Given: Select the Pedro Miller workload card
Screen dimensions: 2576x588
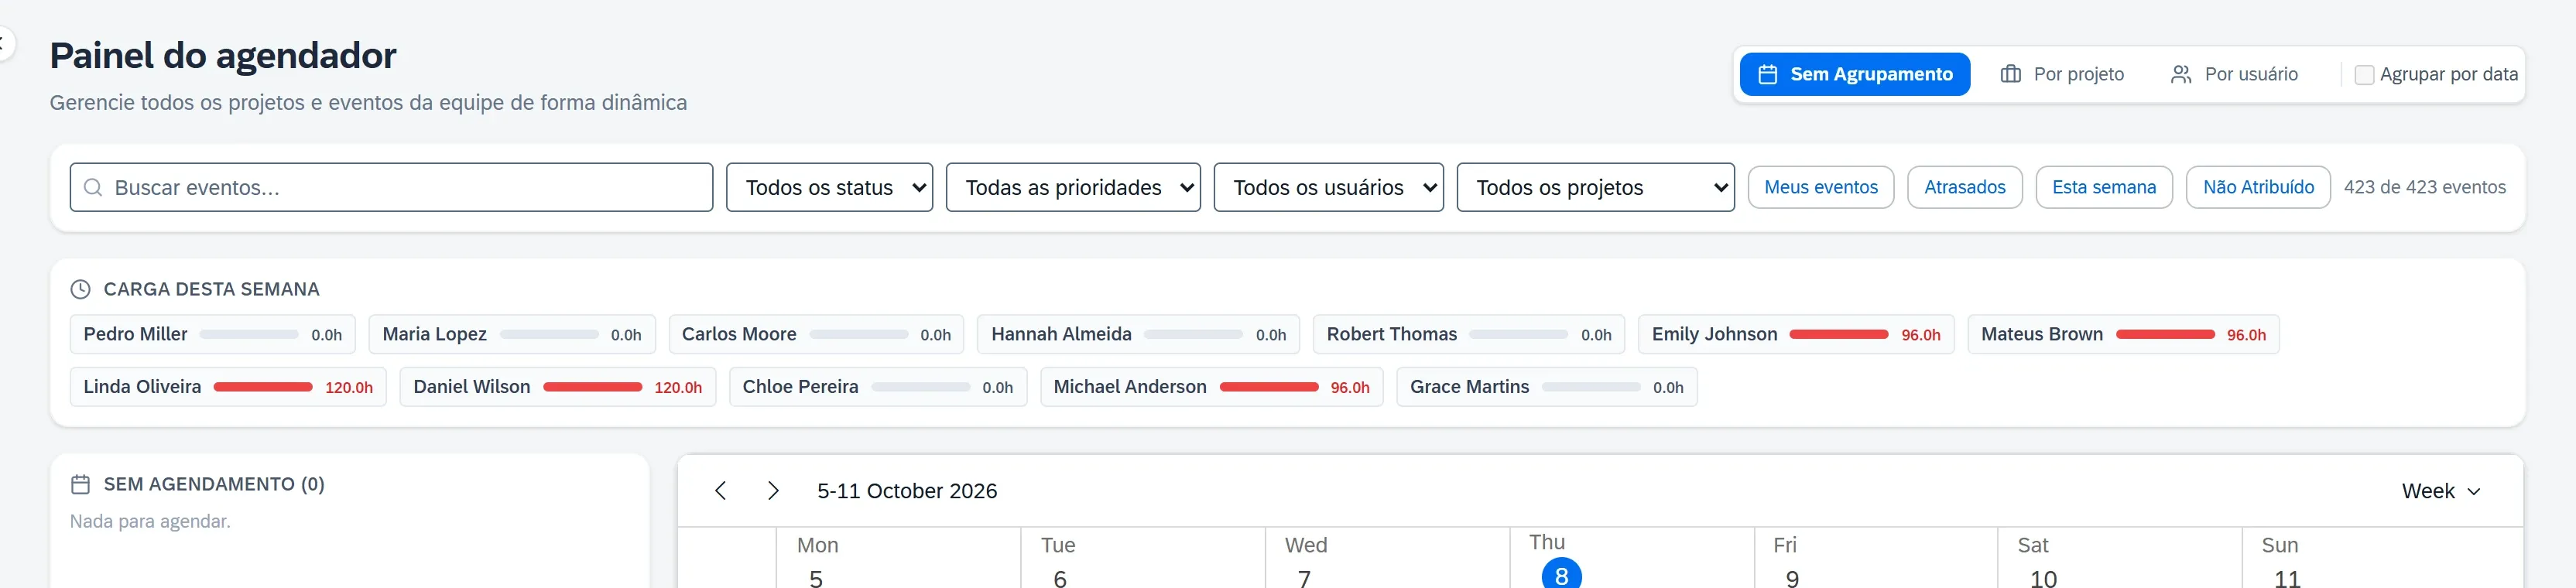Looking at the screenshot, I should pos(213,335).
